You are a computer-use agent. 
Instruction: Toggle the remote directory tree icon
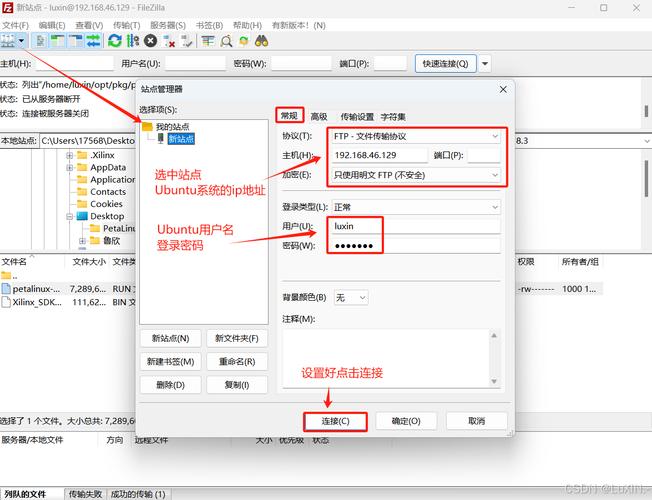[x=76, y=41]
